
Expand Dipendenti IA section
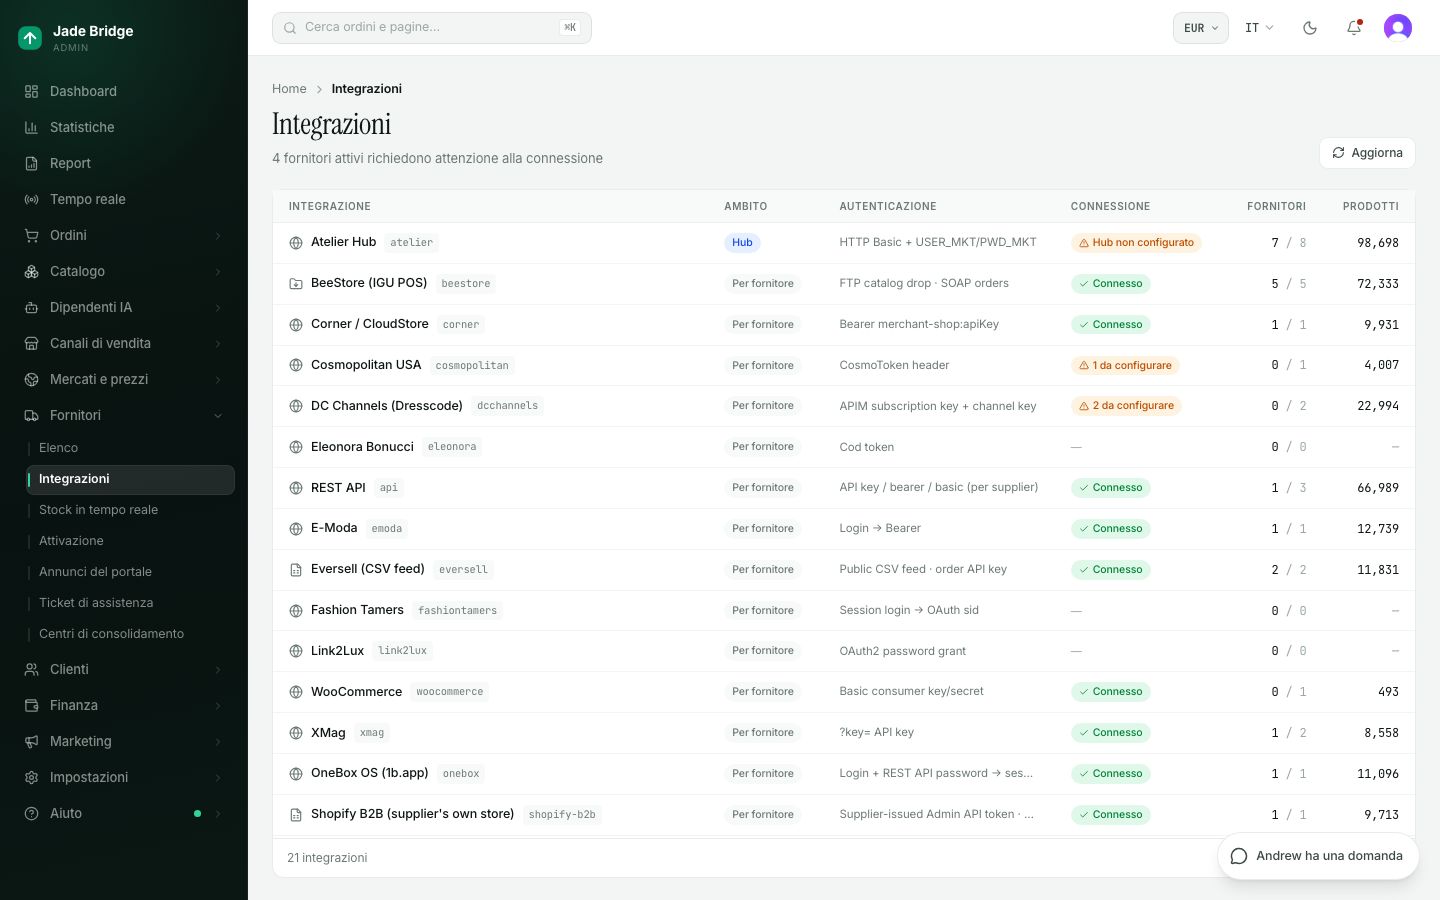click(x=124, y=307)
